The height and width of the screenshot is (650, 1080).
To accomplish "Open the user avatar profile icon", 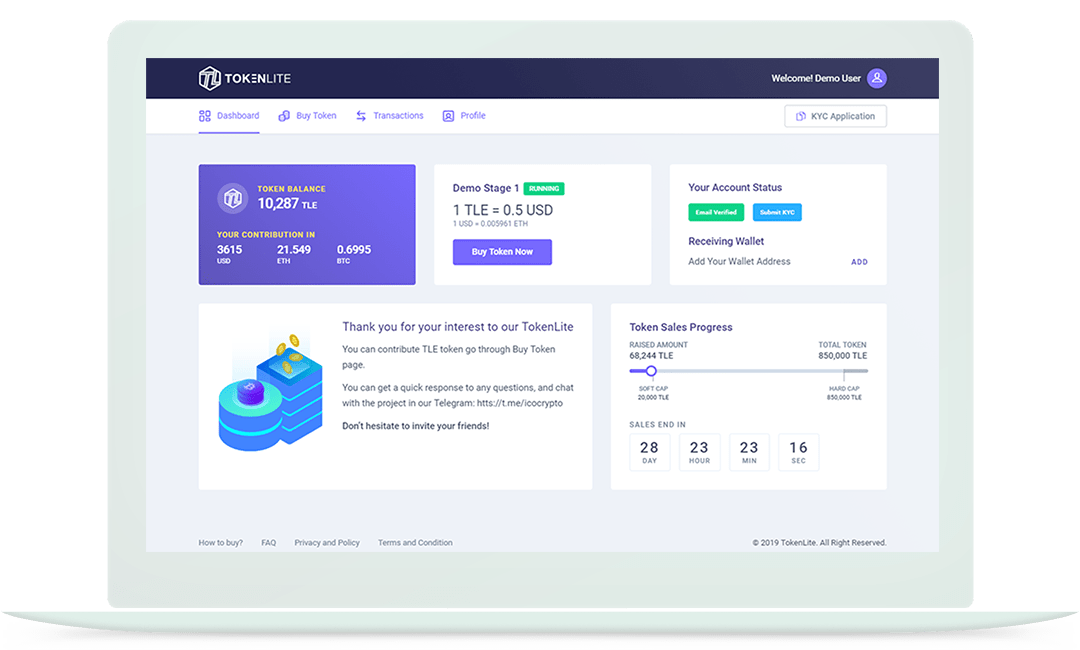I will pos(877,78).
